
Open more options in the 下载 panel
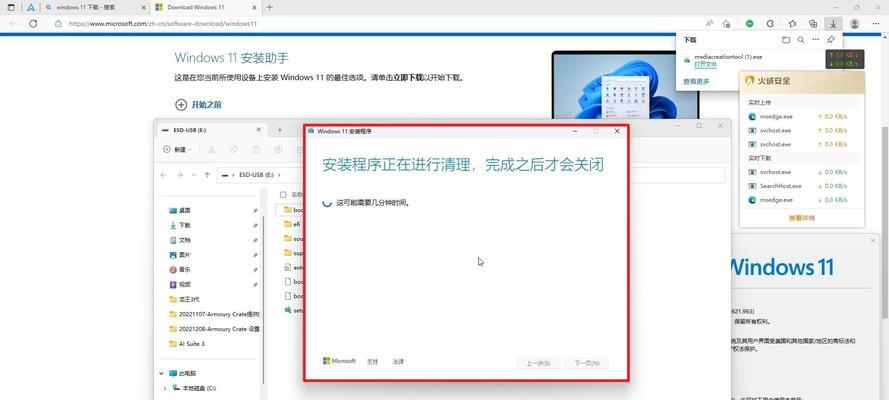815,40
